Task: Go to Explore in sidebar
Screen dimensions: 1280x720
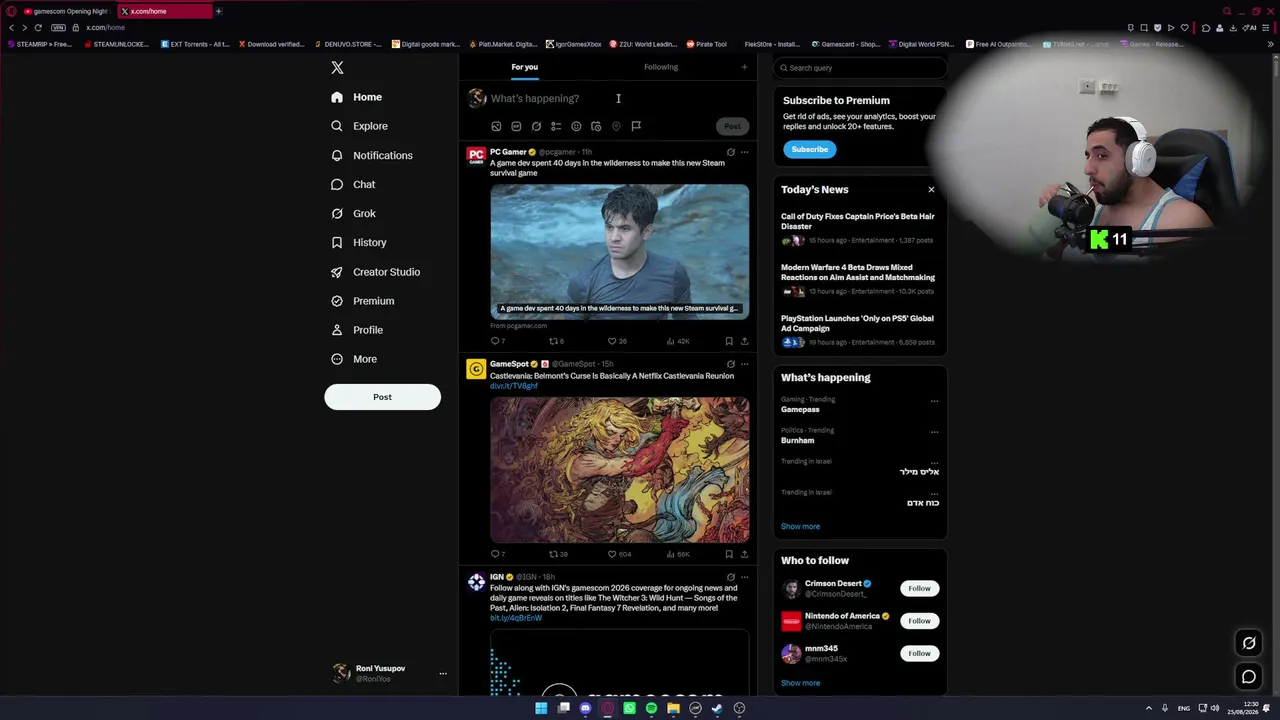Action: pyautogui.click(x=359, y=126)
